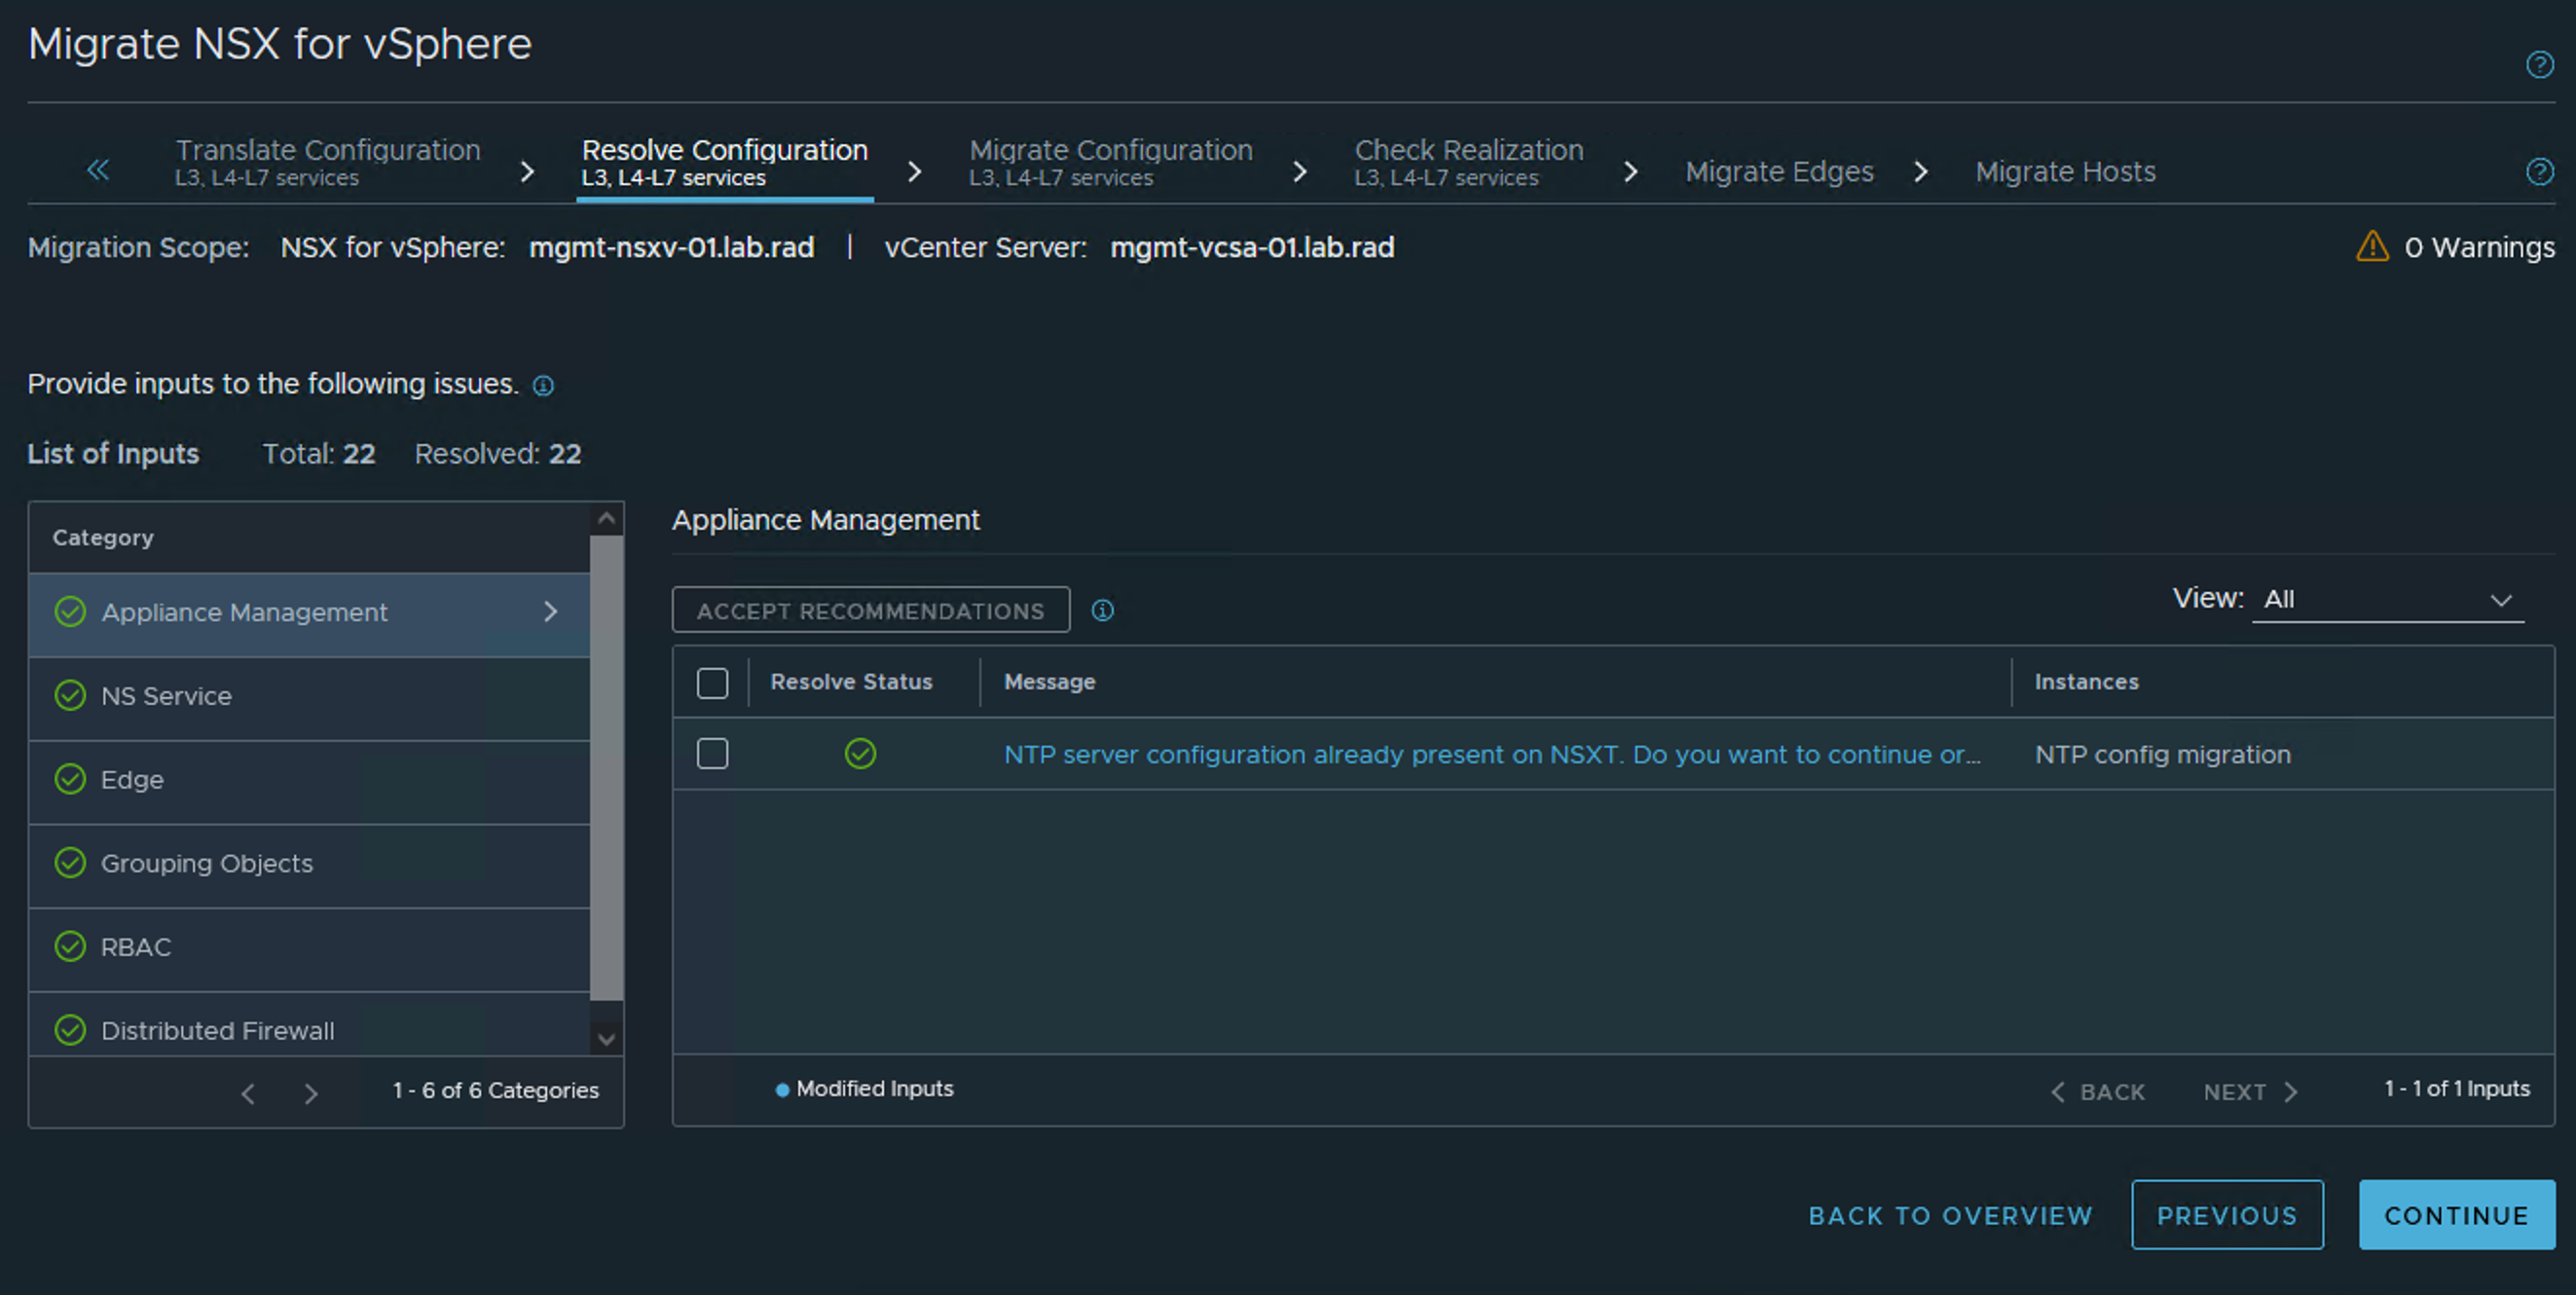Click the blue Modified Inputs legend dot
The image size is (2576, 1295).
coord(782,1090)
